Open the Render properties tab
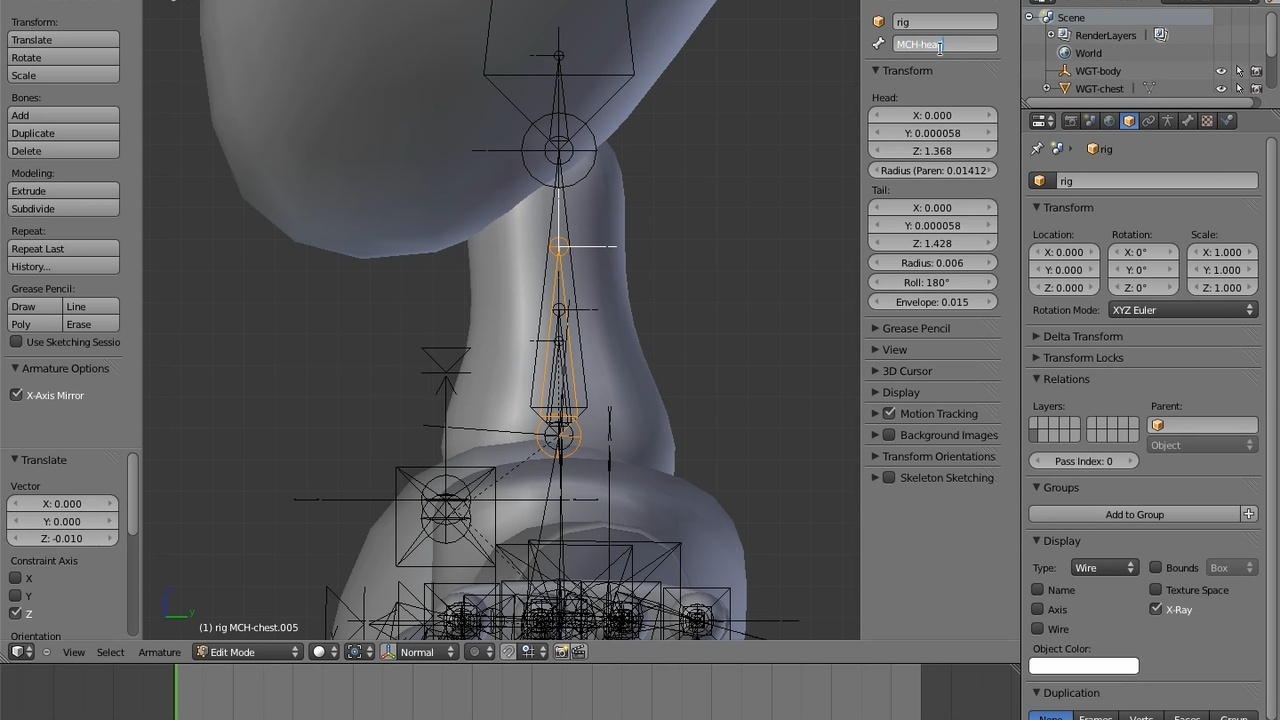 [x=1071, y=120]
